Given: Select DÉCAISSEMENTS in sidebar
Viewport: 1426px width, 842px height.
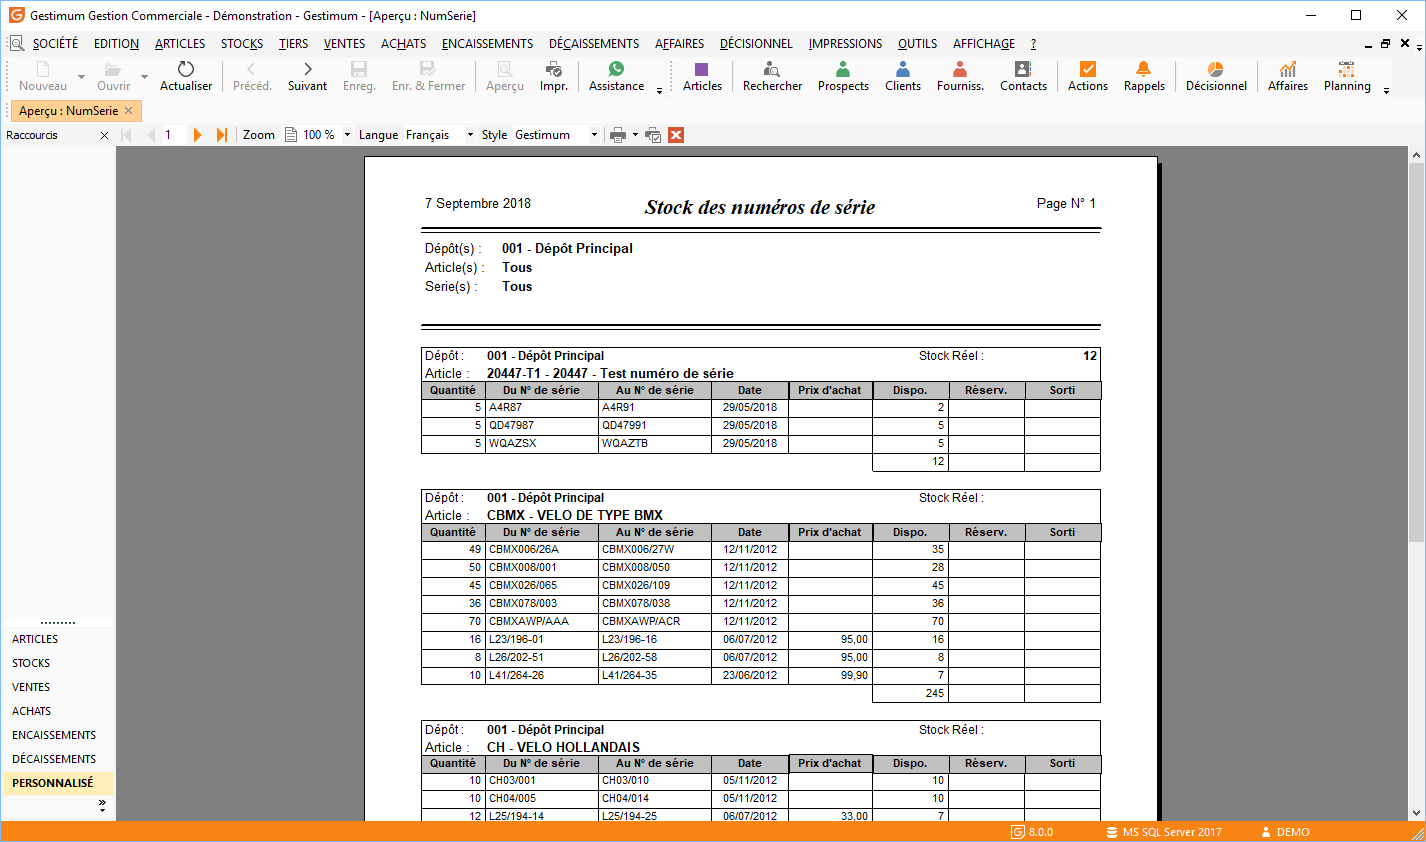Looking at the screenshot, I should click(57, 759).
